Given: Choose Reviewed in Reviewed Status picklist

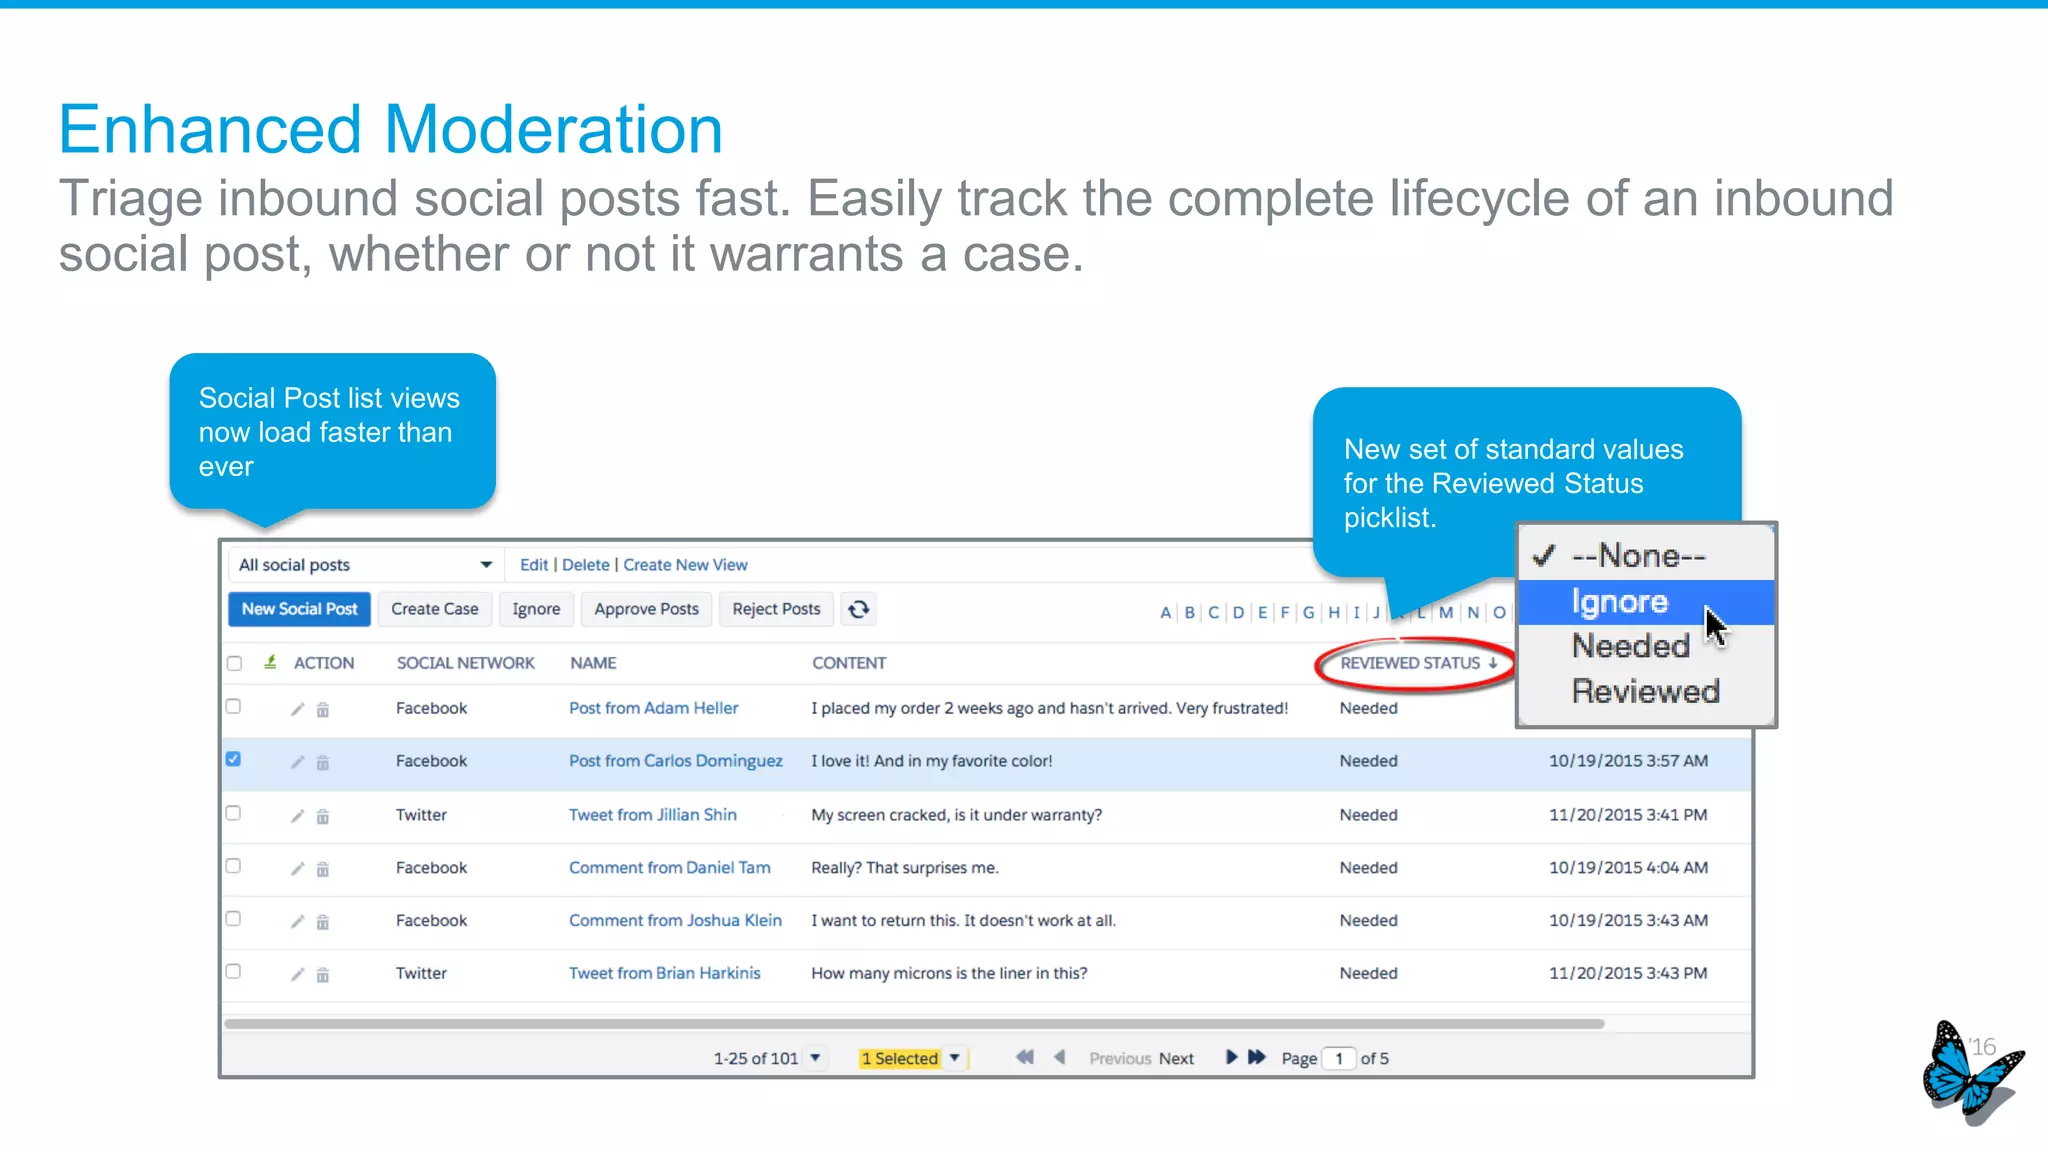Looking at the screenshot, I should click(1645, 691).
